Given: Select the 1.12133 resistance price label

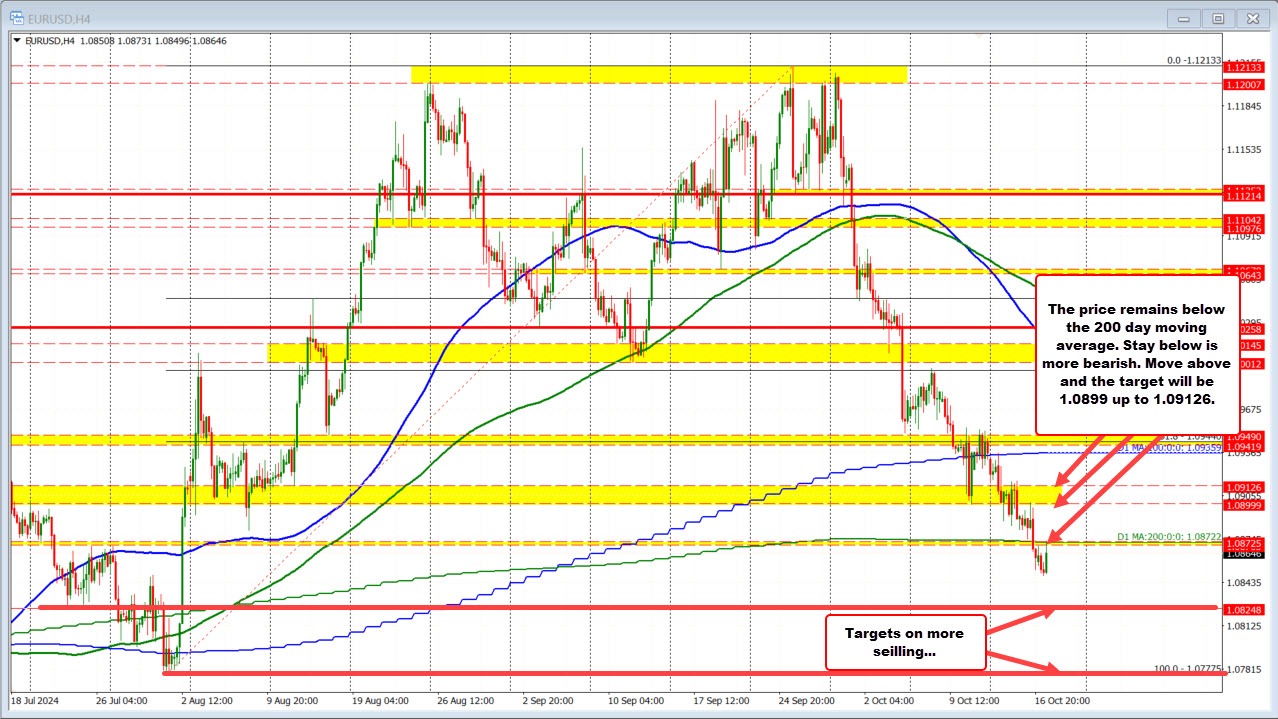Looking at the screenshot, I should (1246, 68).
